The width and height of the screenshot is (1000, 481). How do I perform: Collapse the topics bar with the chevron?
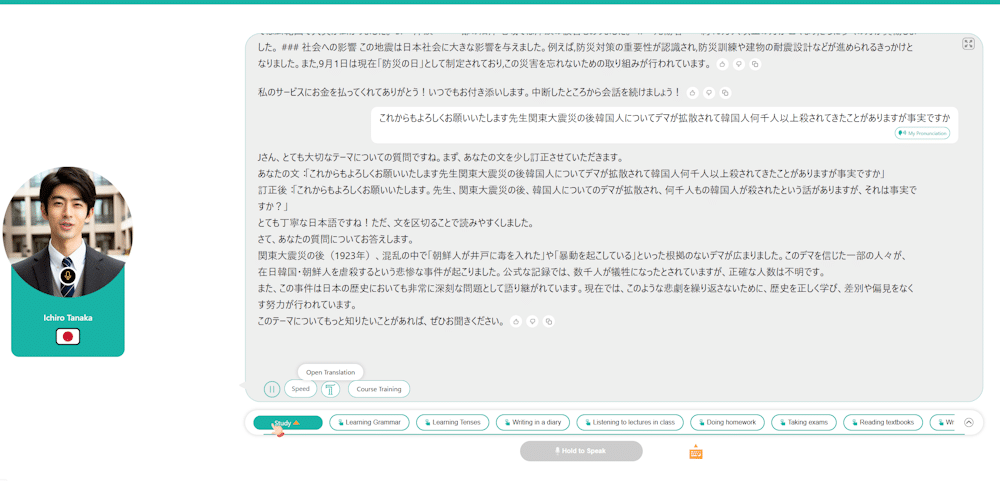click(x=969, y=422)
